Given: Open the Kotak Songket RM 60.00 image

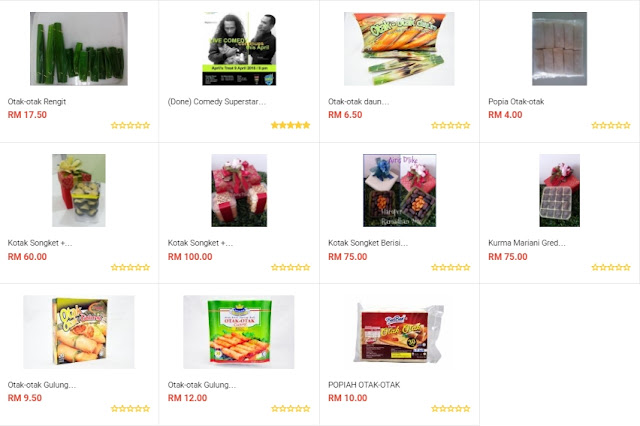Looking at the screenshot, I should pos(79,190).
